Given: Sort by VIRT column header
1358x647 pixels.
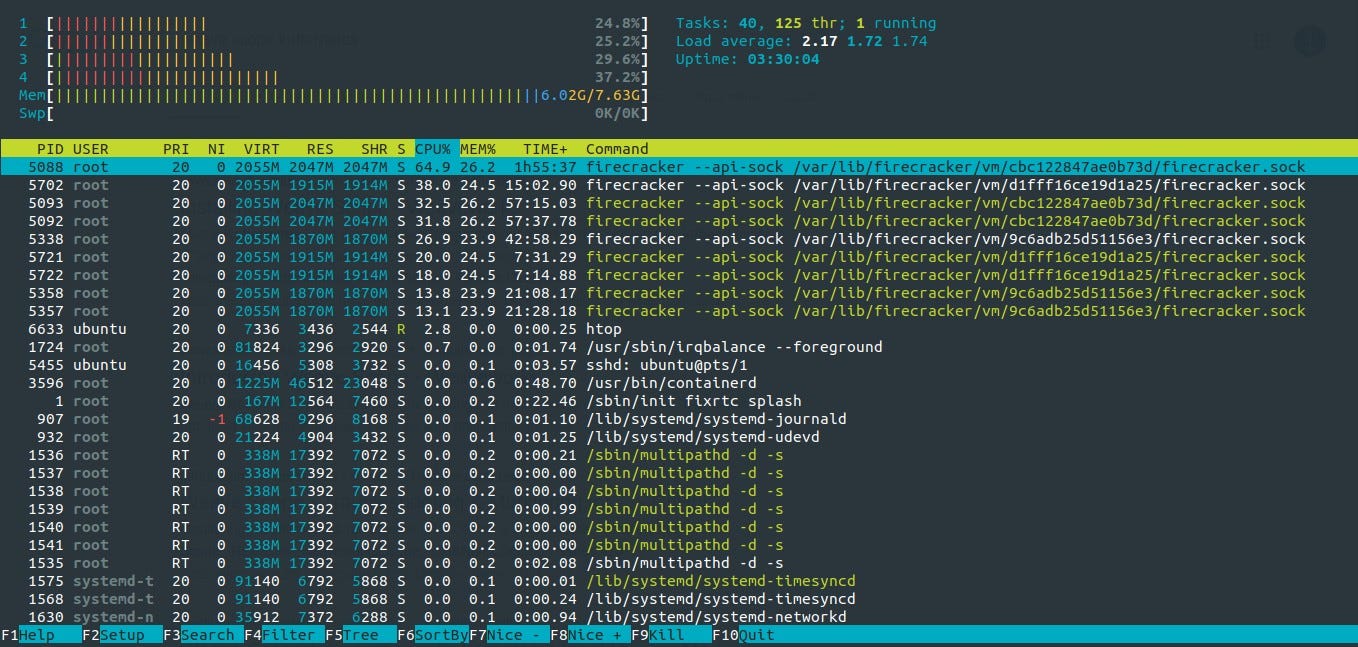Looking at the screenshot, I should (x=262, y=149).
